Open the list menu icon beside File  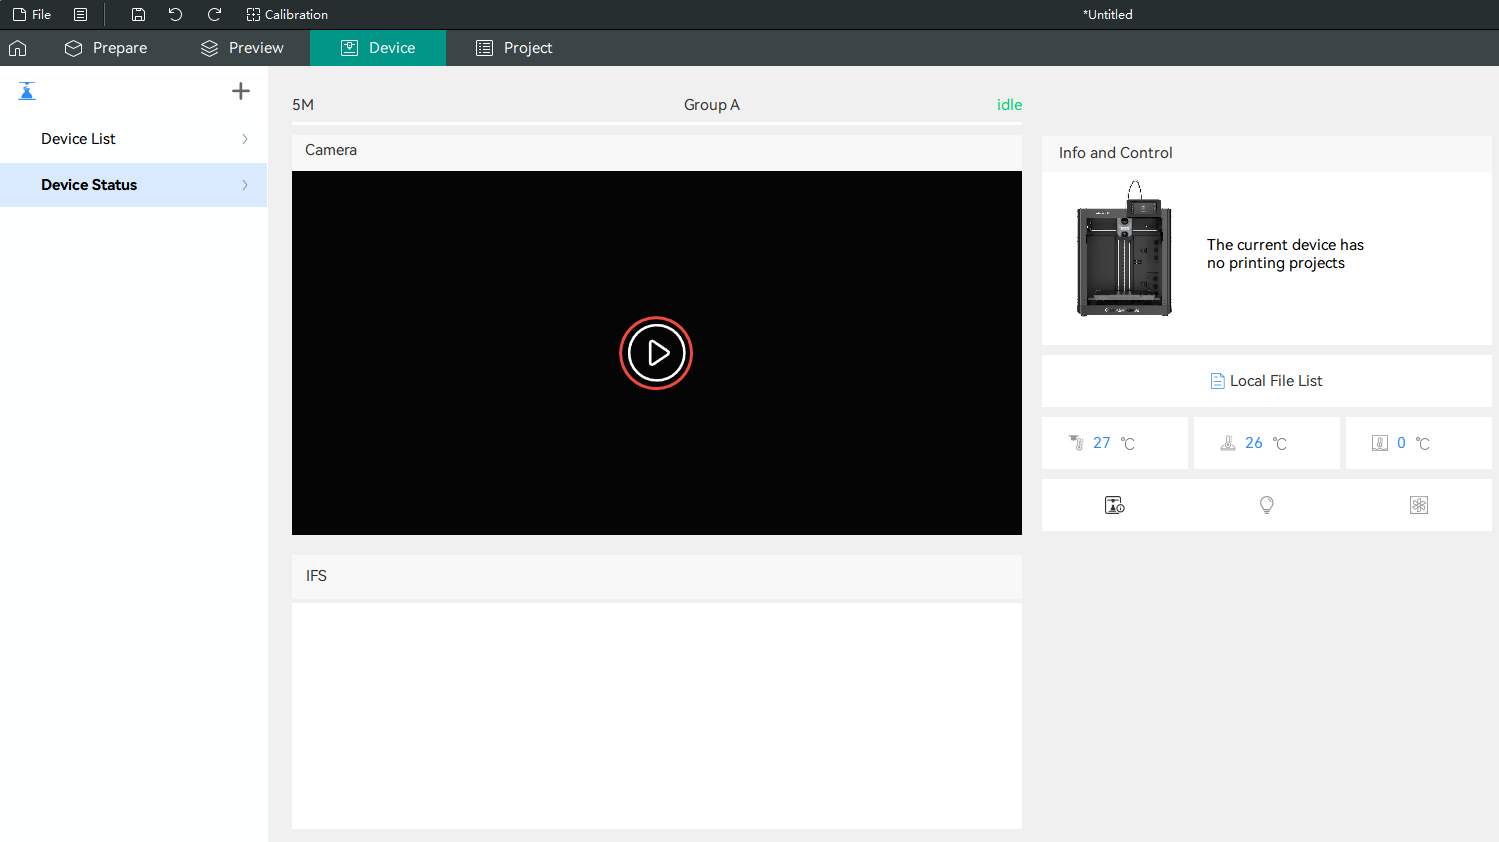pyautogui.click(x=80, y=15)
